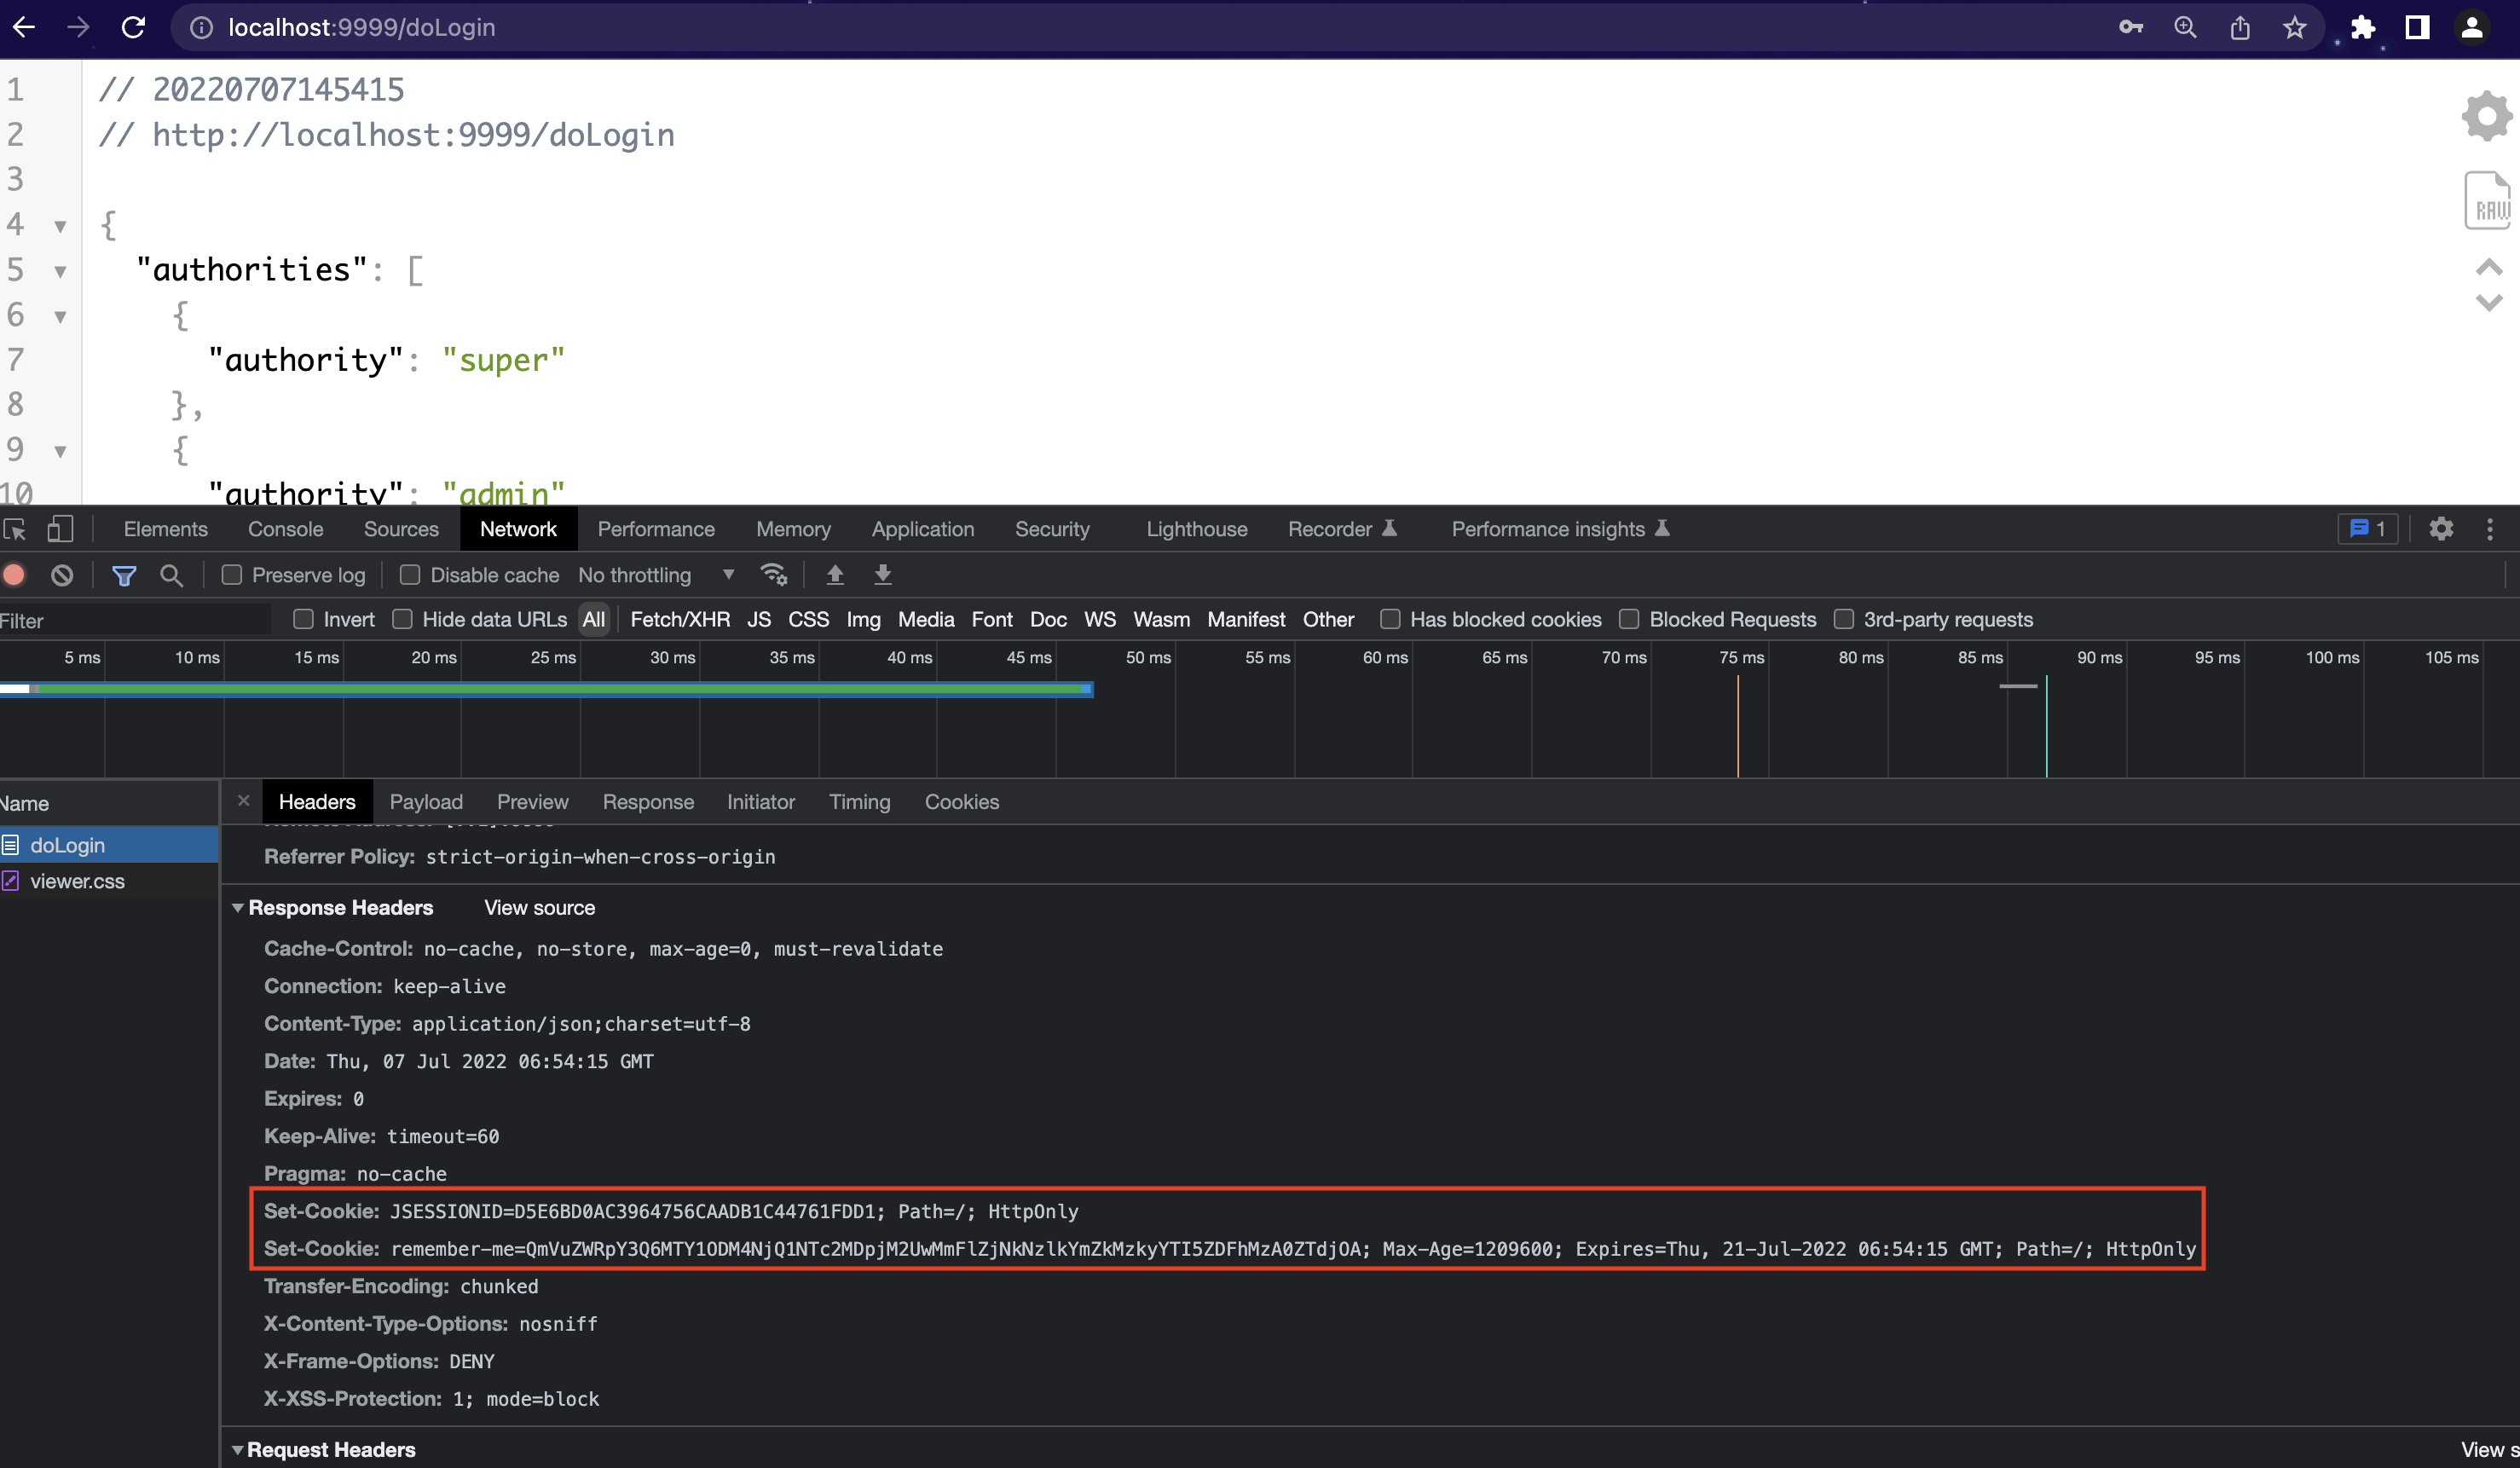Switch to the Console panel
This screenshot has width=2520, height=1468.
click(x=286, y=529)
